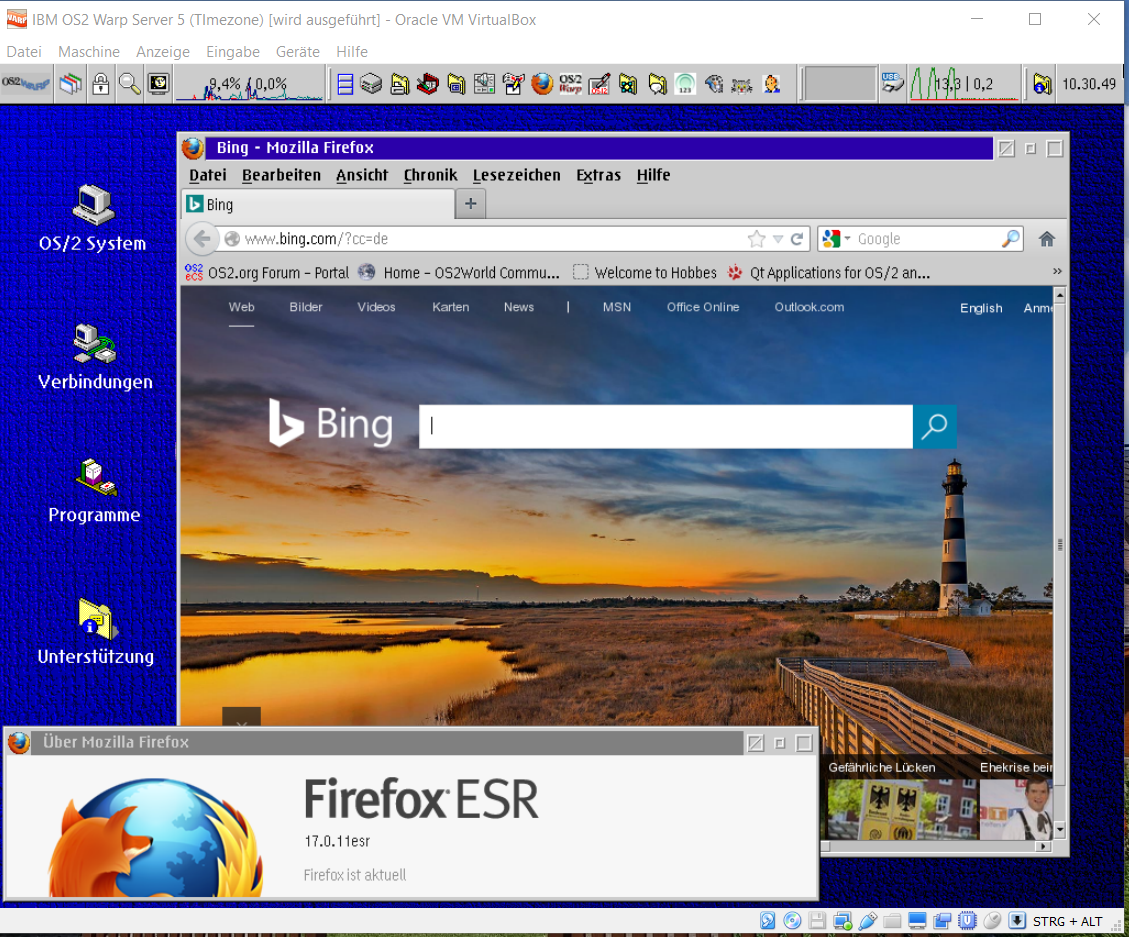This screenshot has height=937, width=1129.
Task: Show more bookmarks with the chevron
Action: pos(1057,272)
